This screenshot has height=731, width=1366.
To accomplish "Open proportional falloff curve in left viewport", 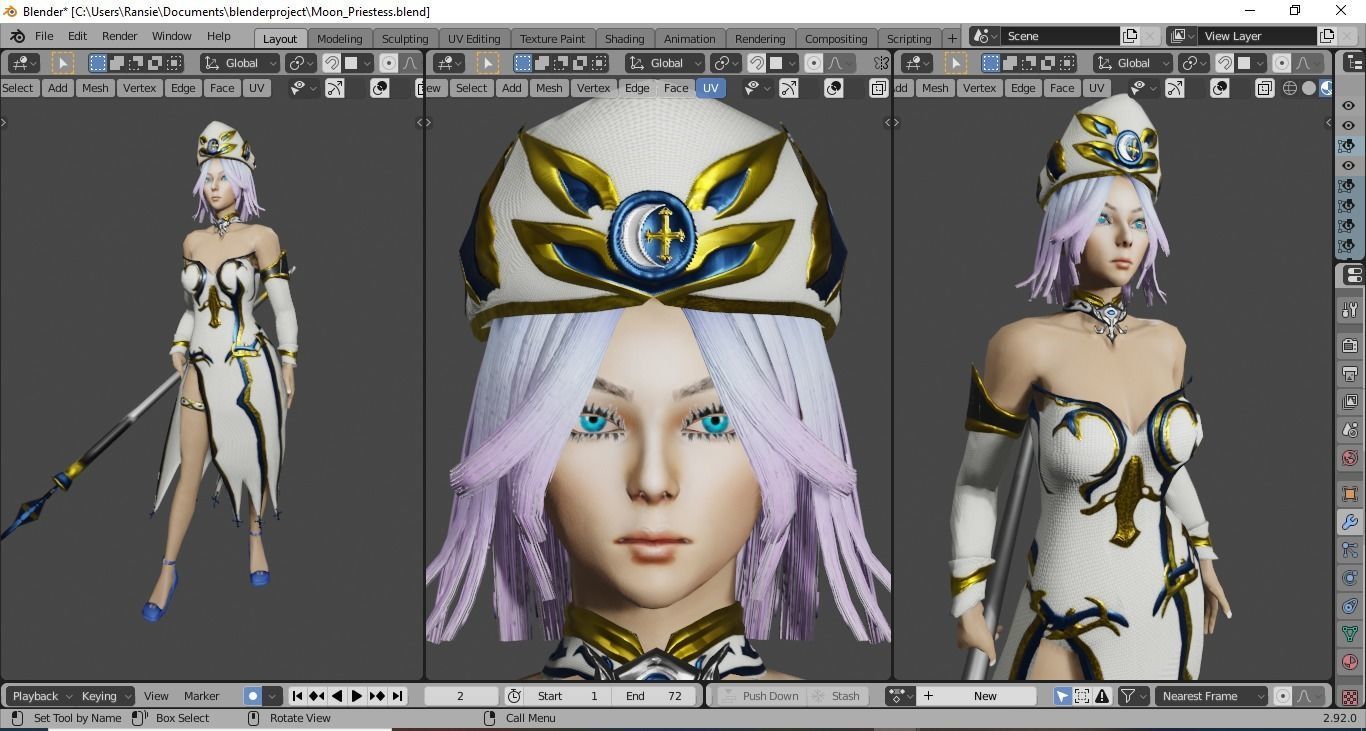I will 410,63.
